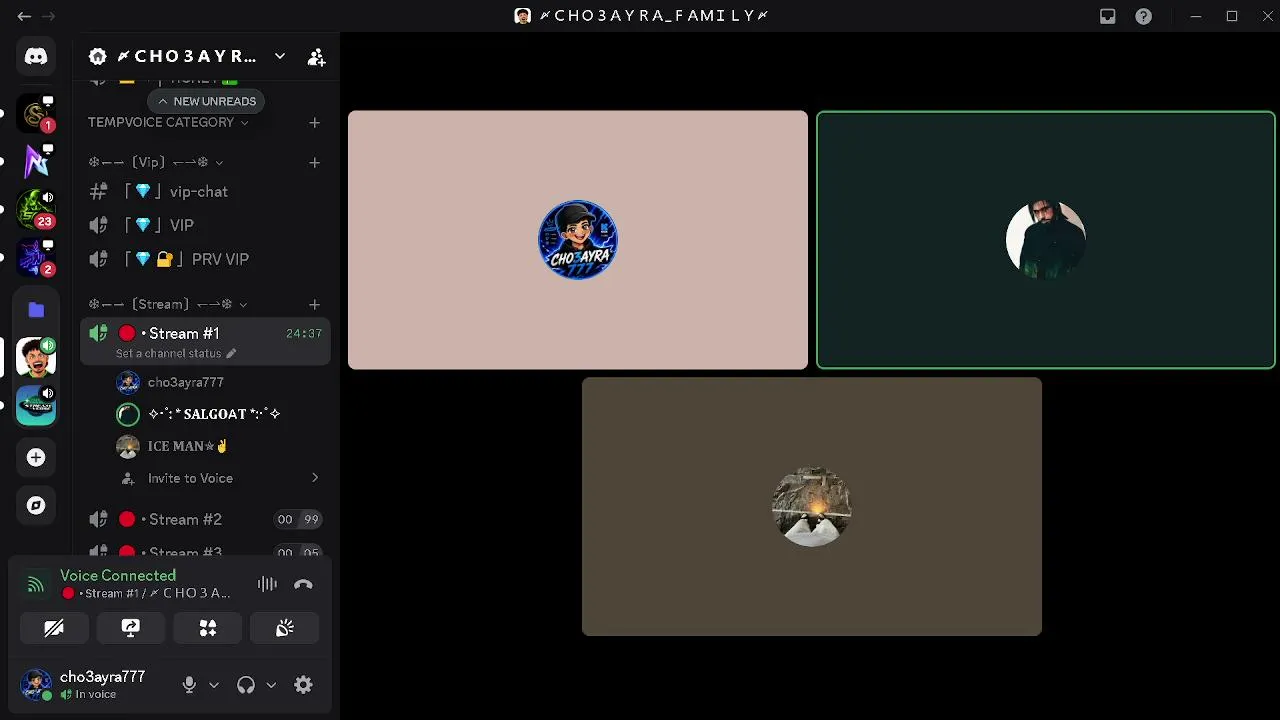Image resolution: width=1280 pixels, height=720 pixels.
Task: Join the PRV VIP voice channel
Action: [x=205, y=259]
